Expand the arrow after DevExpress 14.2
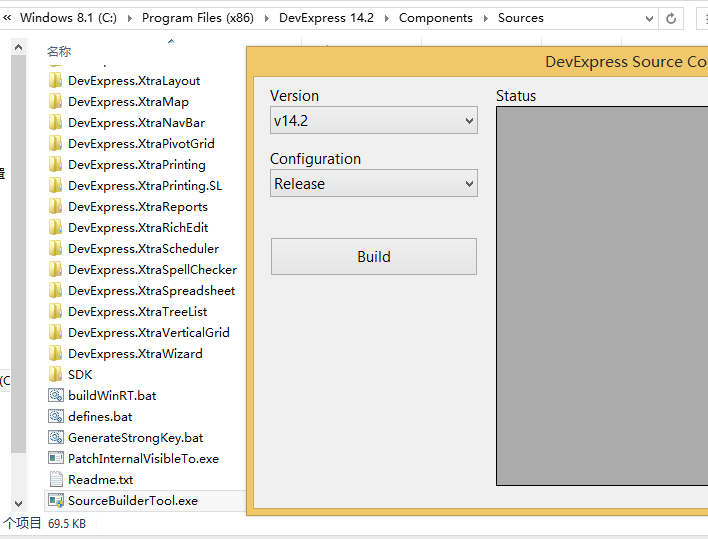708x539 pixels. 387,19
